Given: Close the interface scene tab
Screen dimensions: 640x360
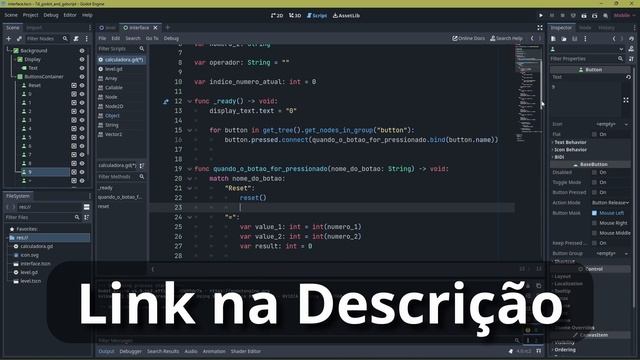Looking at the screenshot, I should [156, 28].
